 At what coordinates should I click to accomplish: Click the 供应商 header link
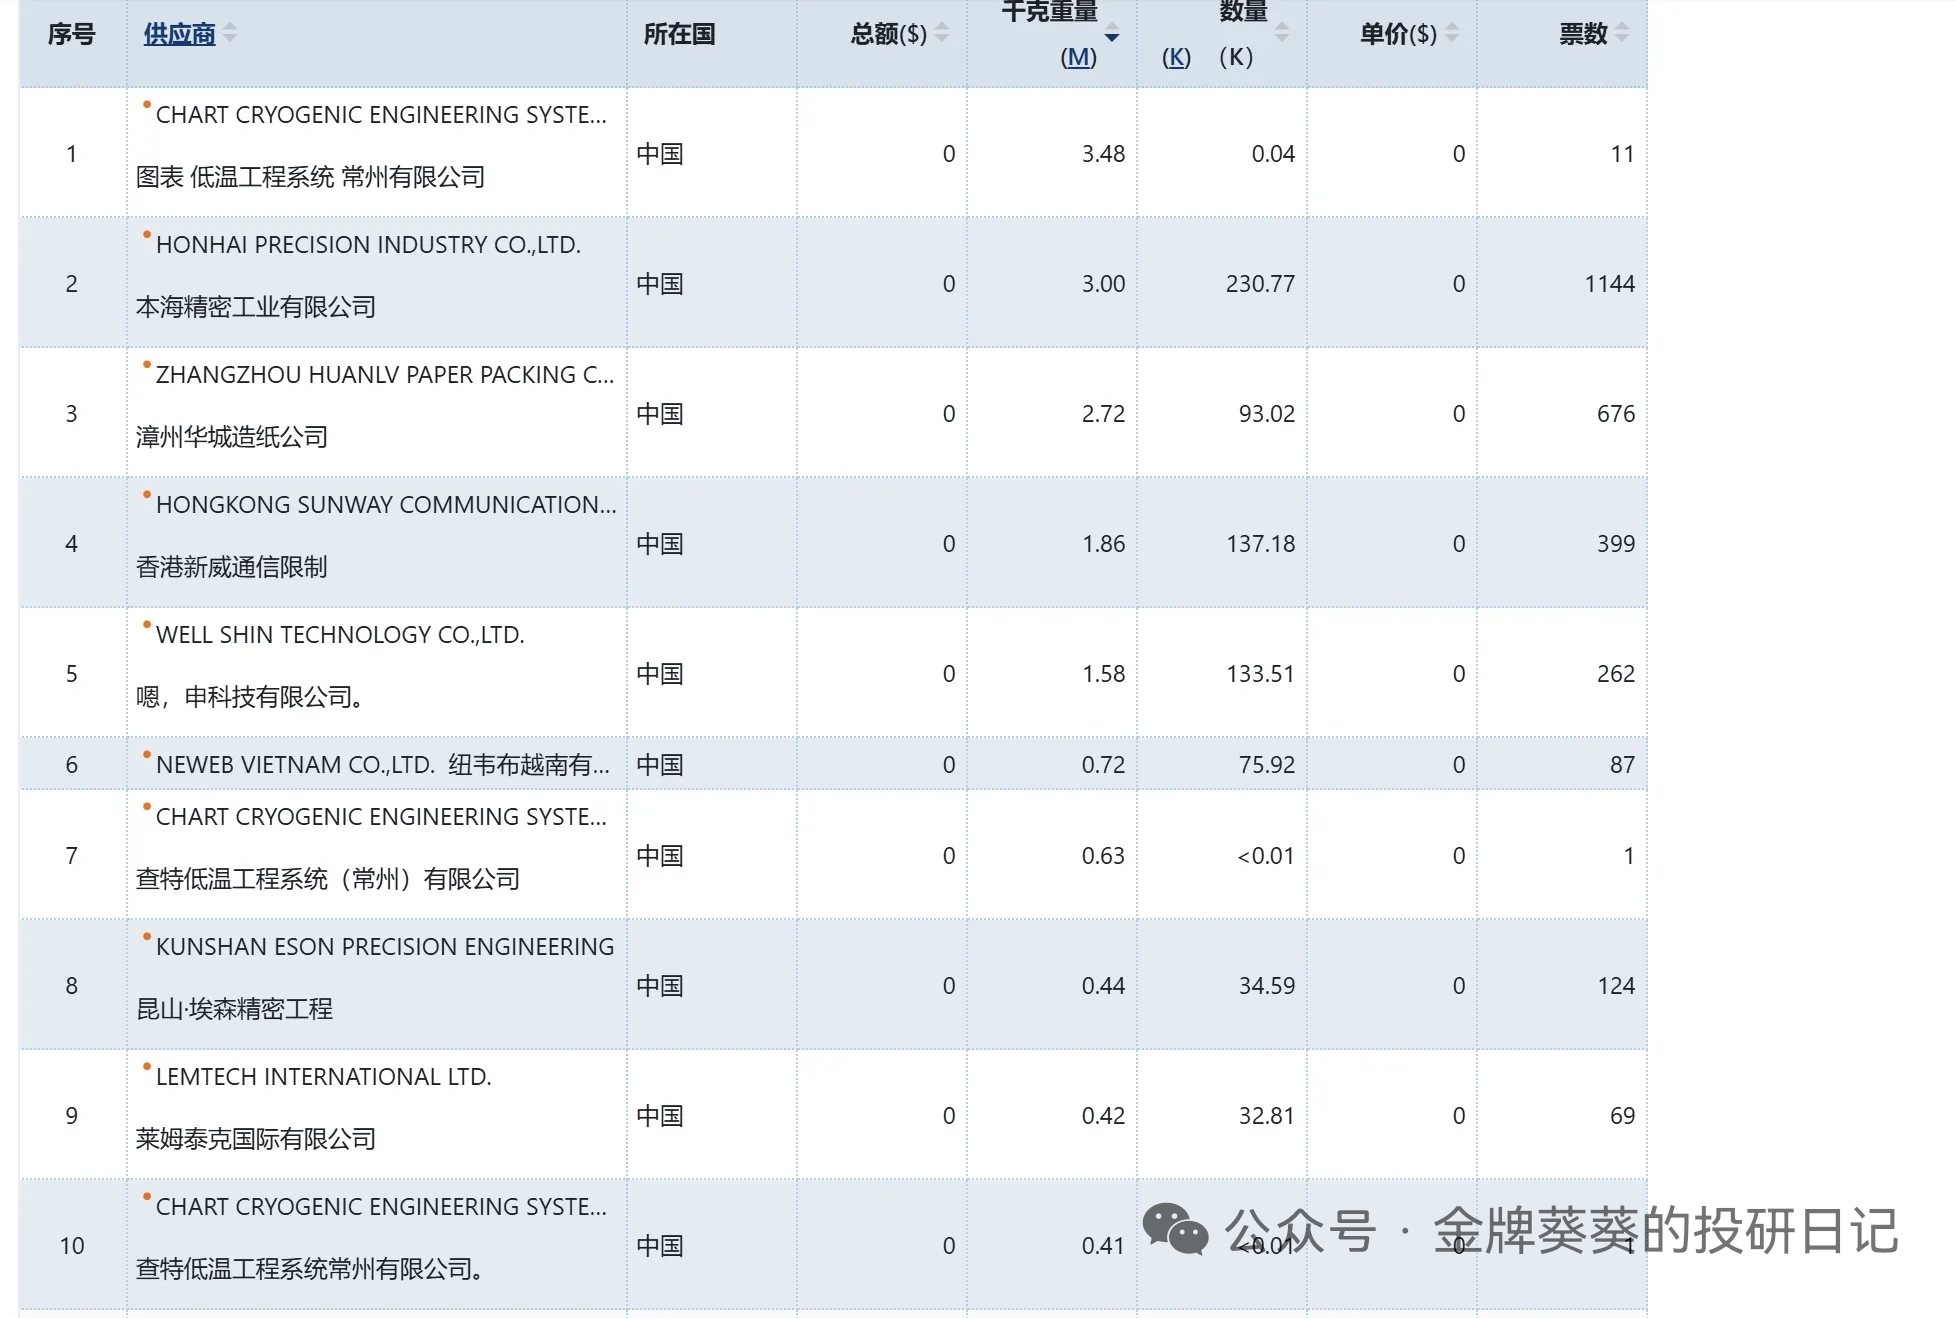(179, 34)
